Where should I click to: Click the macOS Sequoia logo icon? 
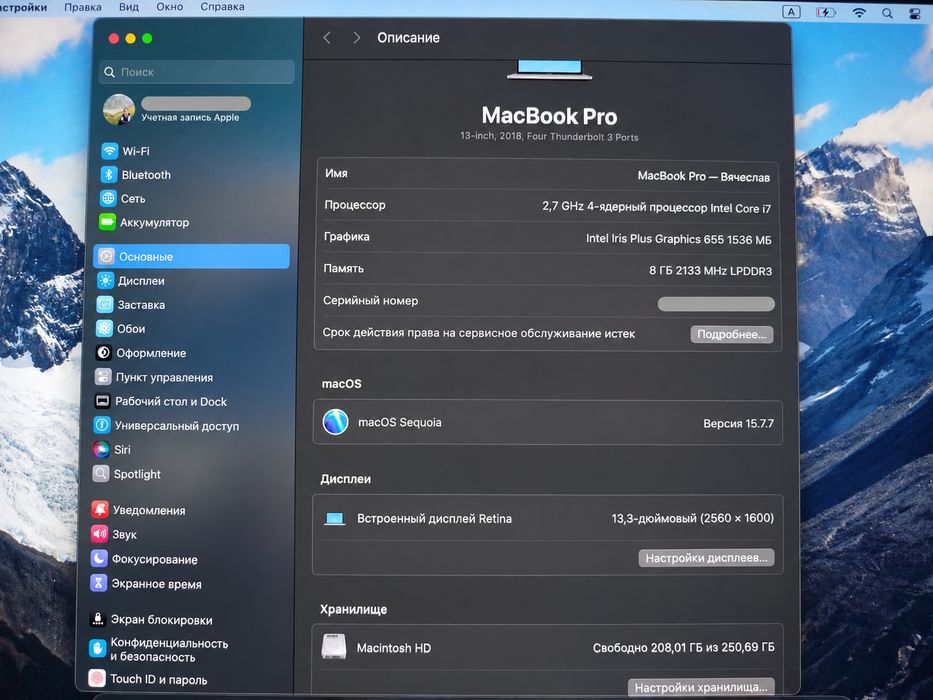(335, 422)
